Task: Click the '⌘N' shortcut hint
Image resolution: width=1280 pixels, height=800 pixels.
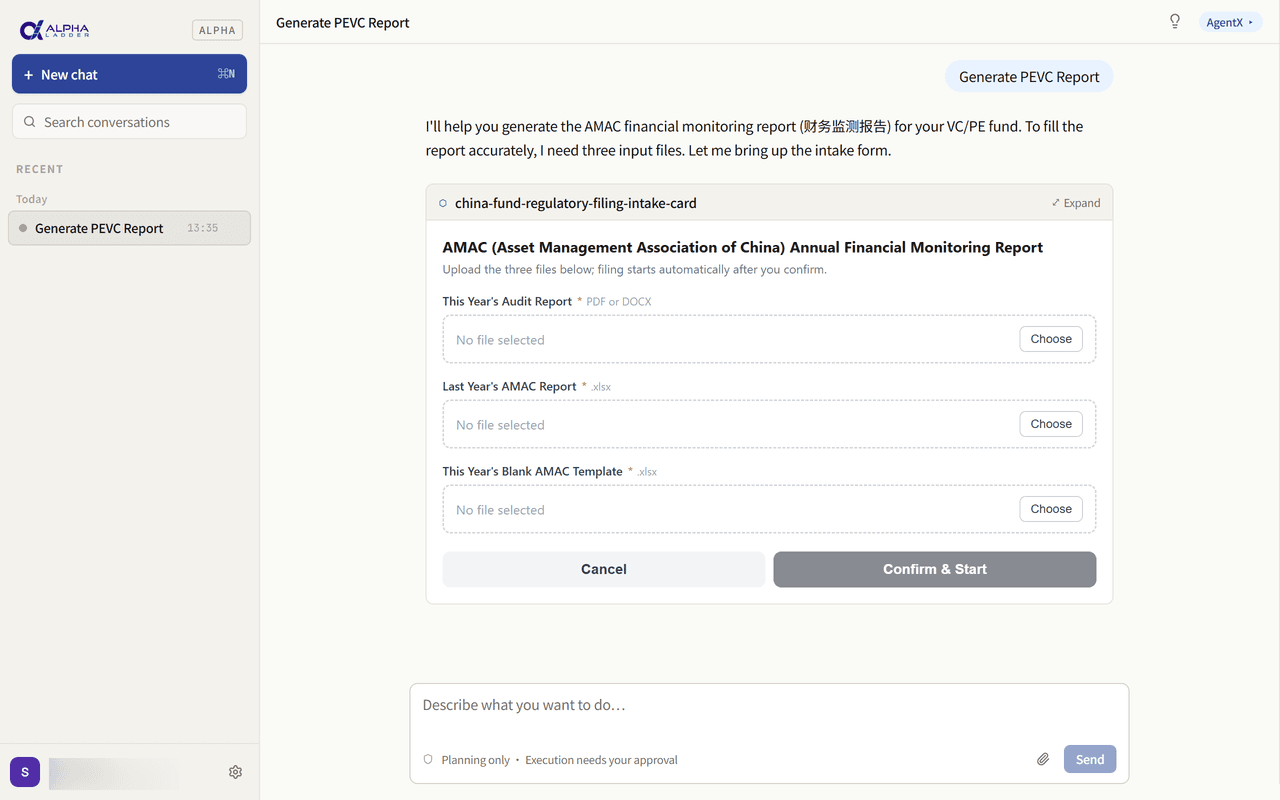Action: pos(226,74)
